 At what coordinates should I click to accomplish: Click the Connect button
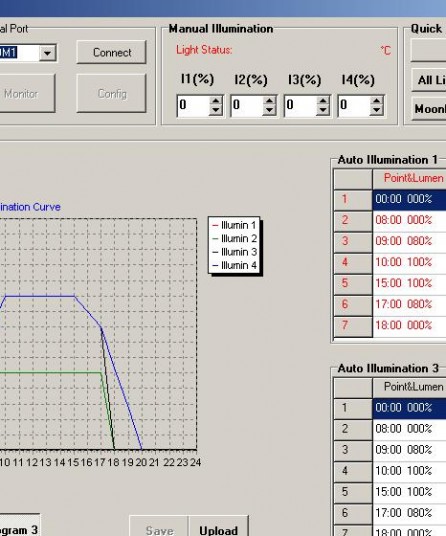(x=112, y=52)
